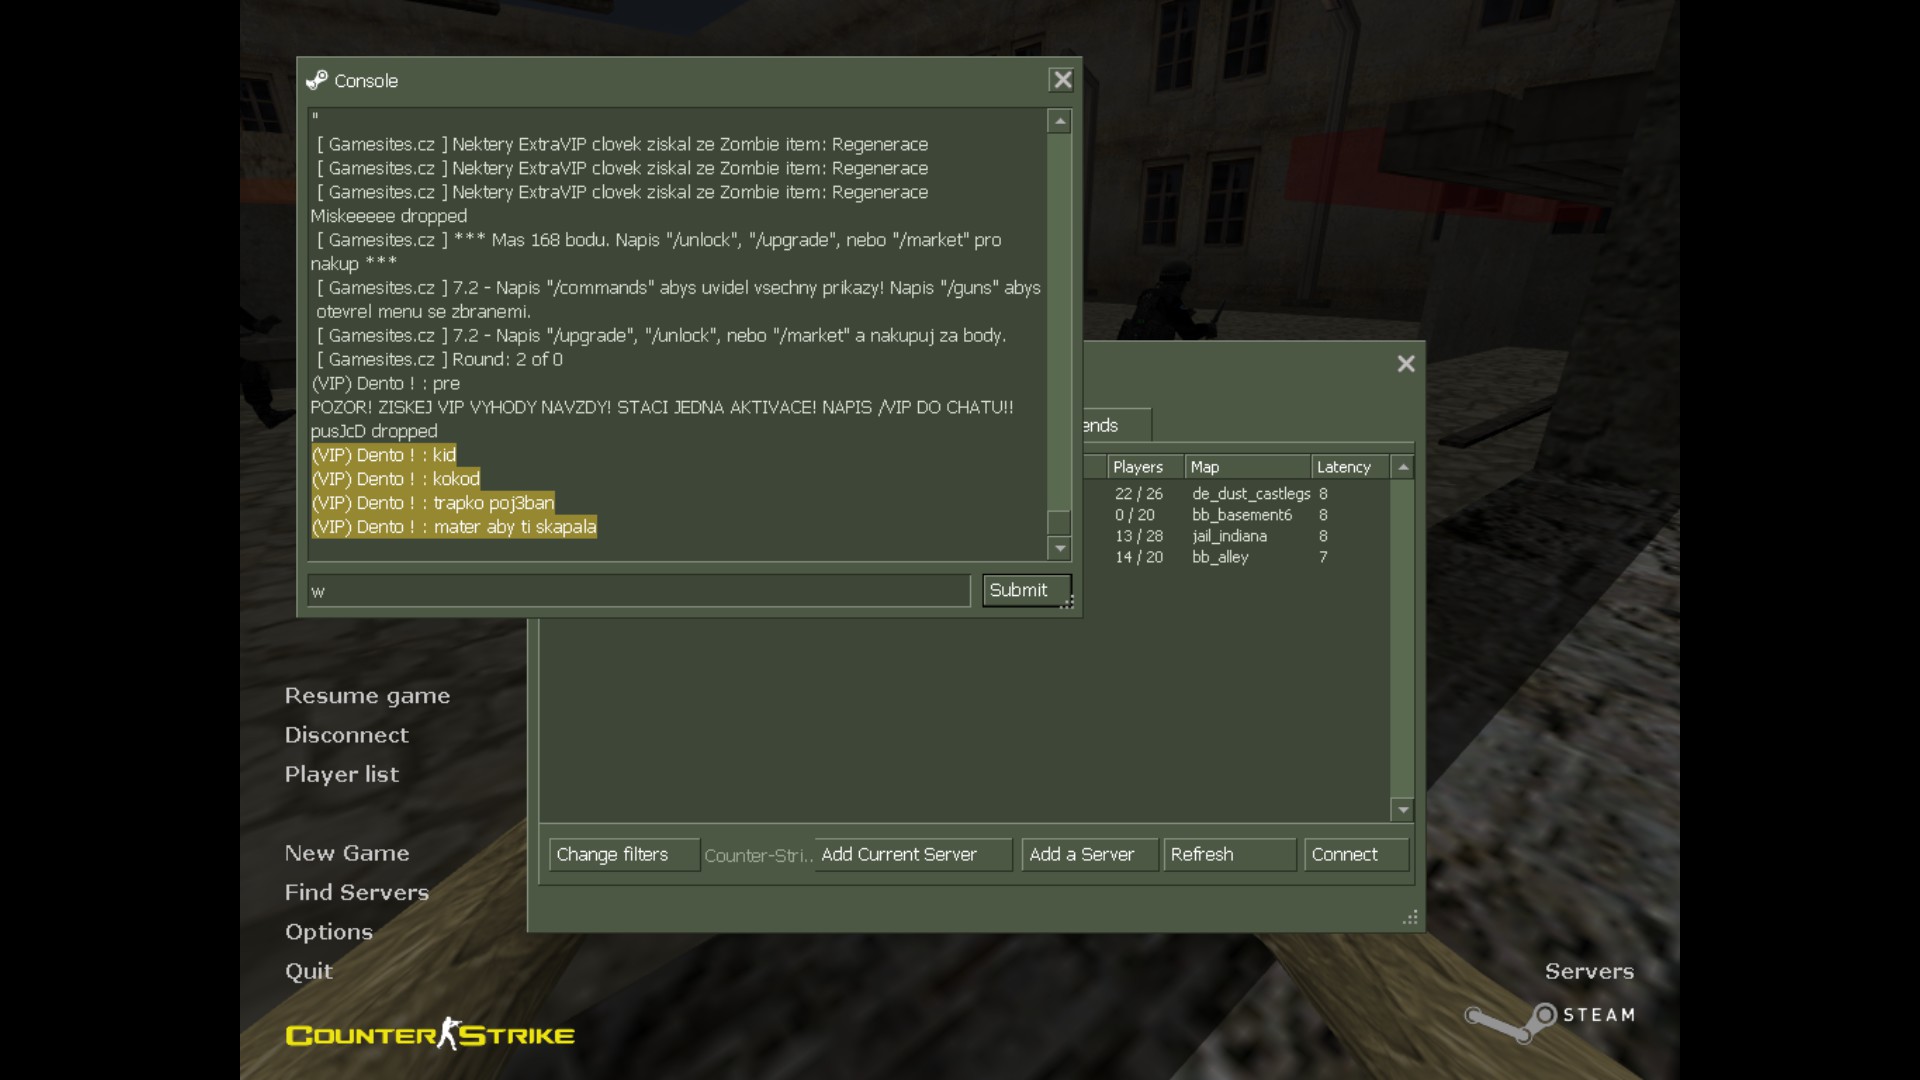
Task: Sort servers by Map column
Action: coord(1248,467)
